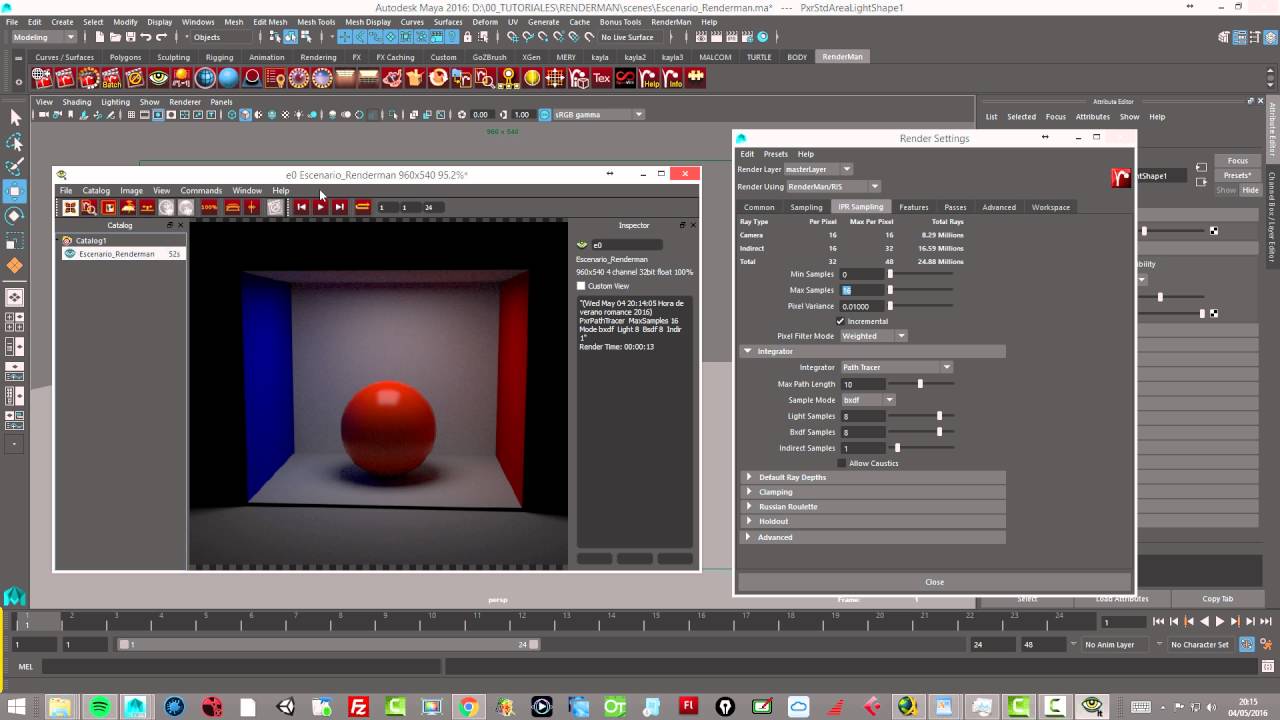Click the 100% zoom icon in render window
The width and height of the screenshot is (1280, 720).
pyautogui.click(x=209, y=207)
